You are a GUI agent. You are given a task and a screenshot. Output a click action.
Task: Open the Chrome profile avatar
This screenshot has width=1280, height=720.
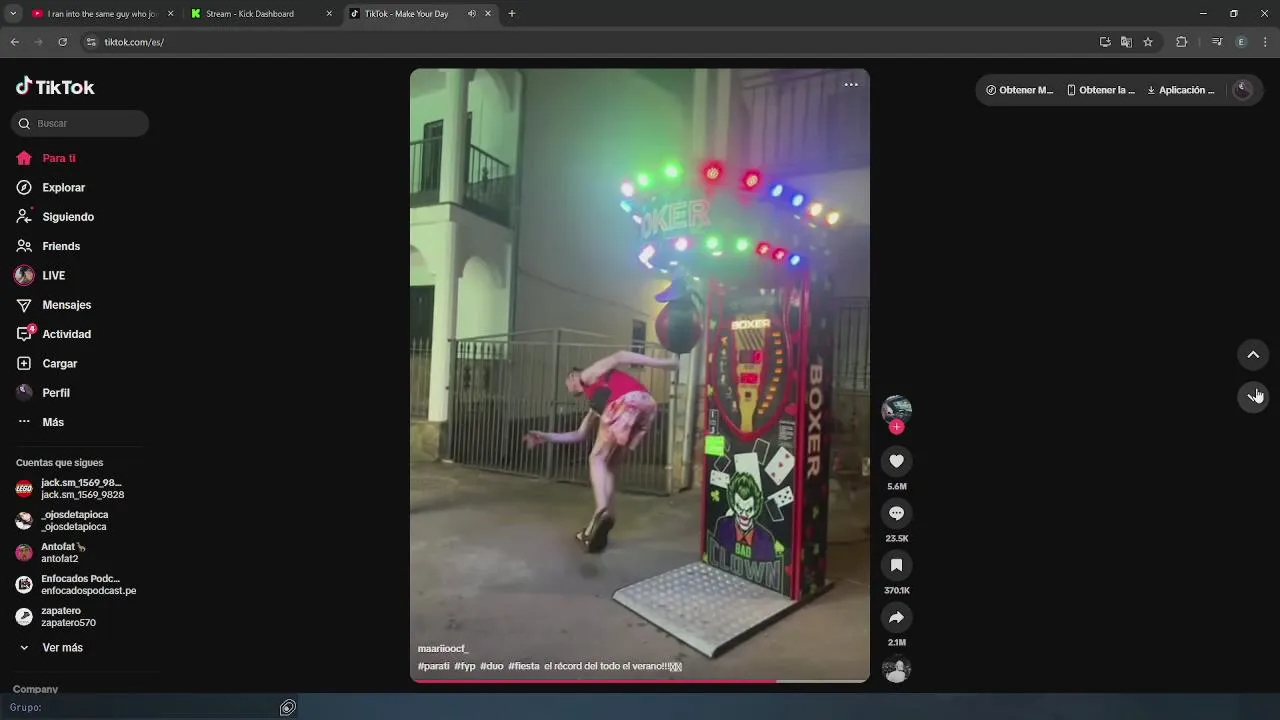click(1241, 42)
